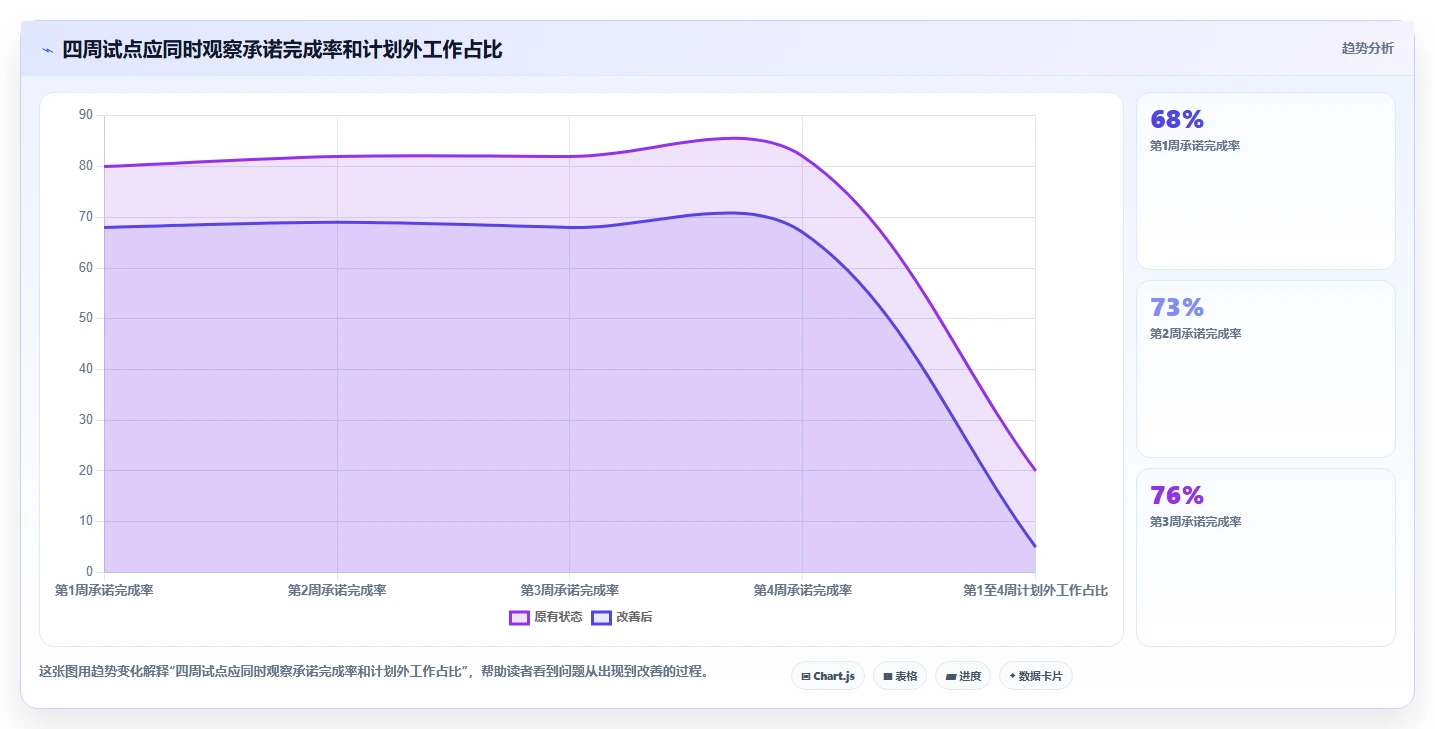Toggle the 改善后 legend series

tap(622, 618)
